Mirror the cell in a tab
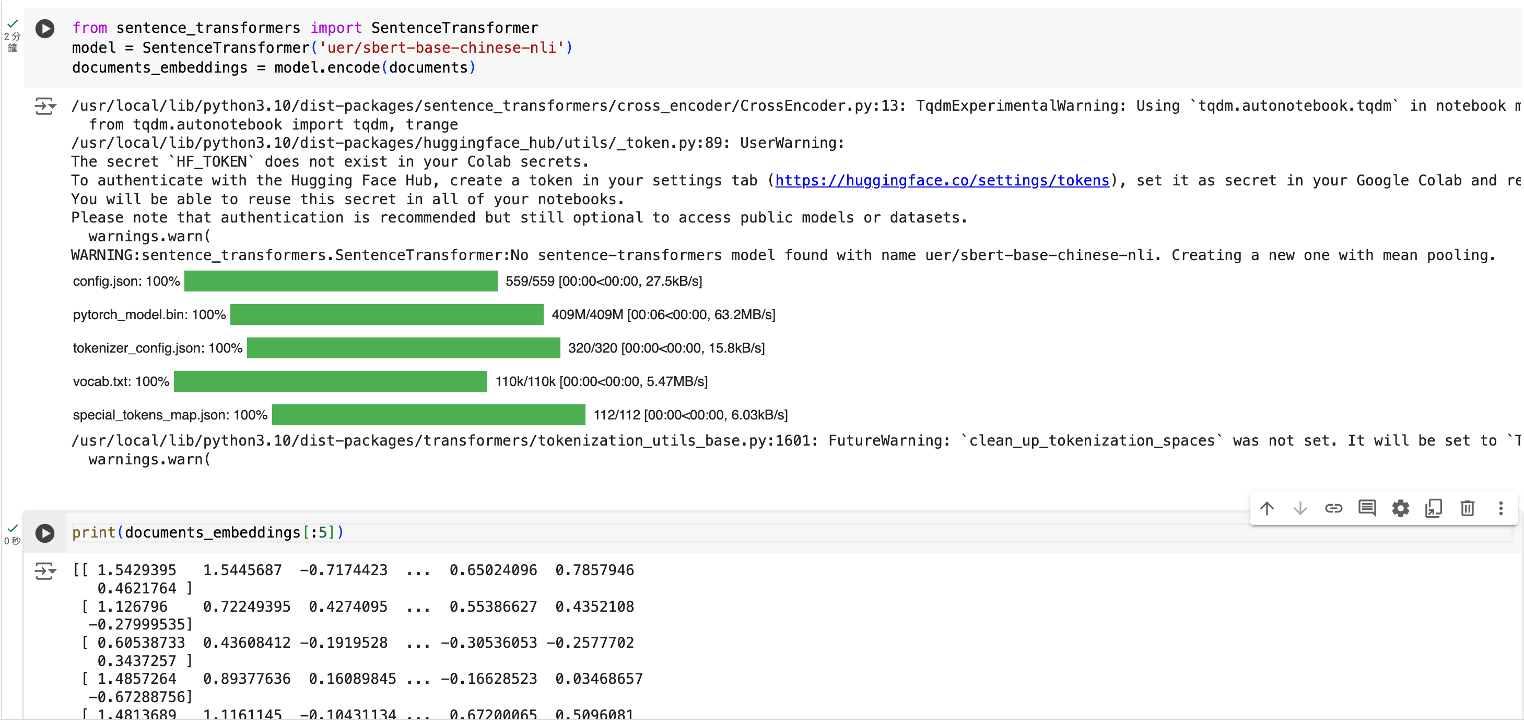1524x724 pixels. tap(1433, 508)
